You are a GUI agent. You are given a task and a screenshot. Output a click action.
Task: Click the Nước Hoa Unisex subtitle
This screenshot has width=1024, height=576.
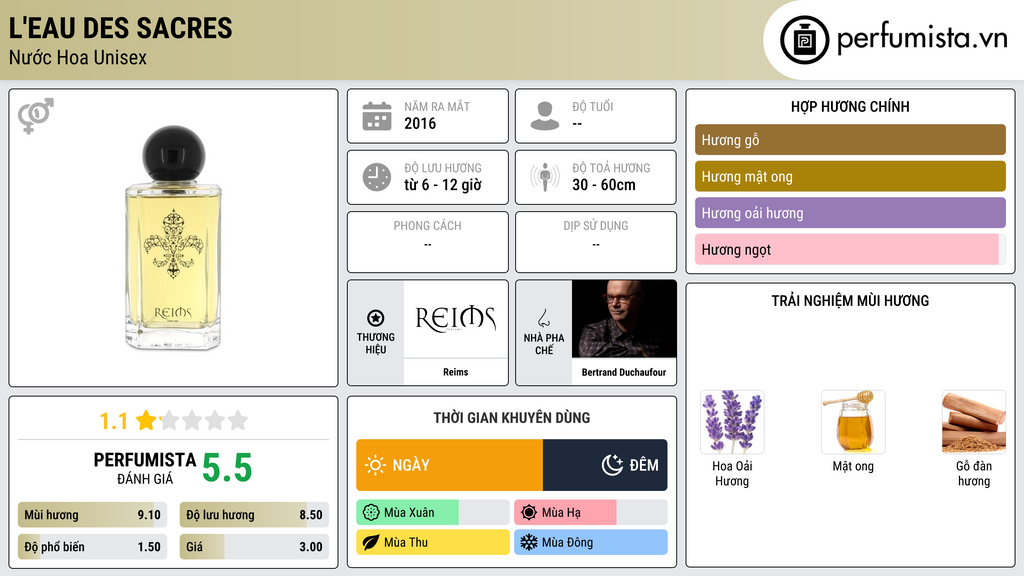pyautogui.click(x=78, y=57)
